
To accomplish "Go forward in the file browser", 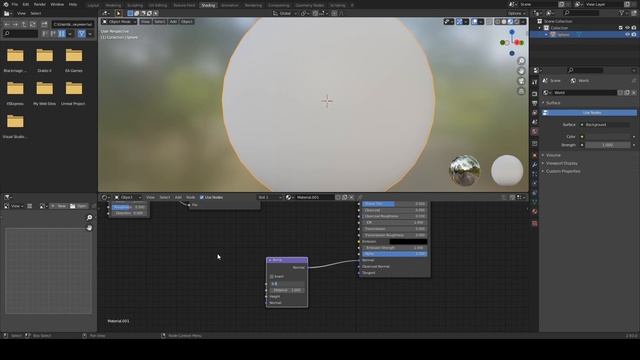I will [x=15, y=24].
